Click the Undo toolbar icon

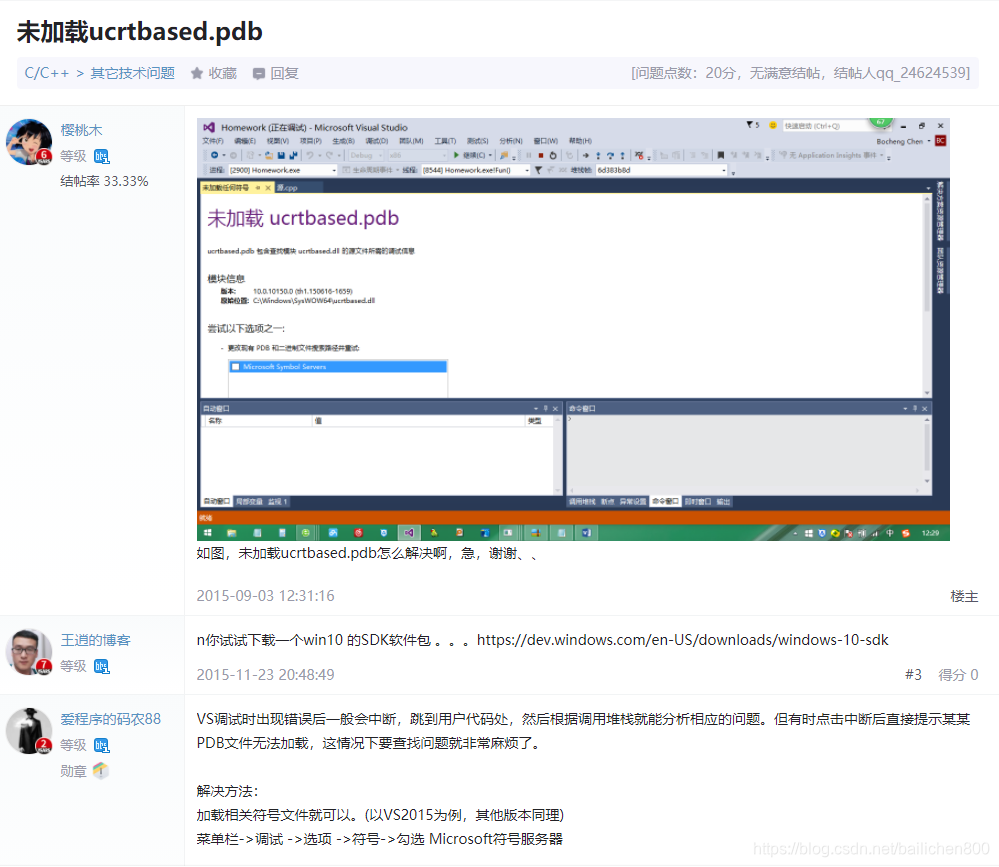310,155
